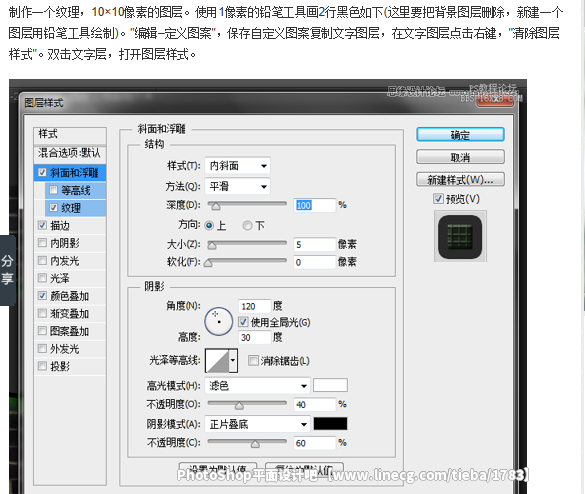Select 内发光 label in style list
Viewport: 585px width, 494px height.
tap(65, 260)
